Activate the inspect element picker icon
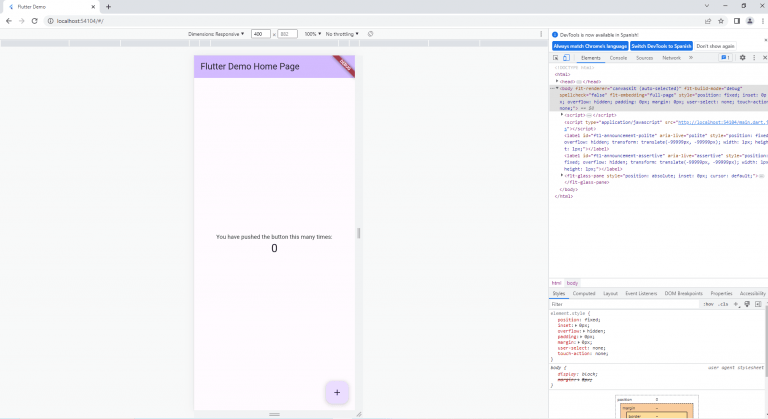The image size is (768, 419). (555, 58)
